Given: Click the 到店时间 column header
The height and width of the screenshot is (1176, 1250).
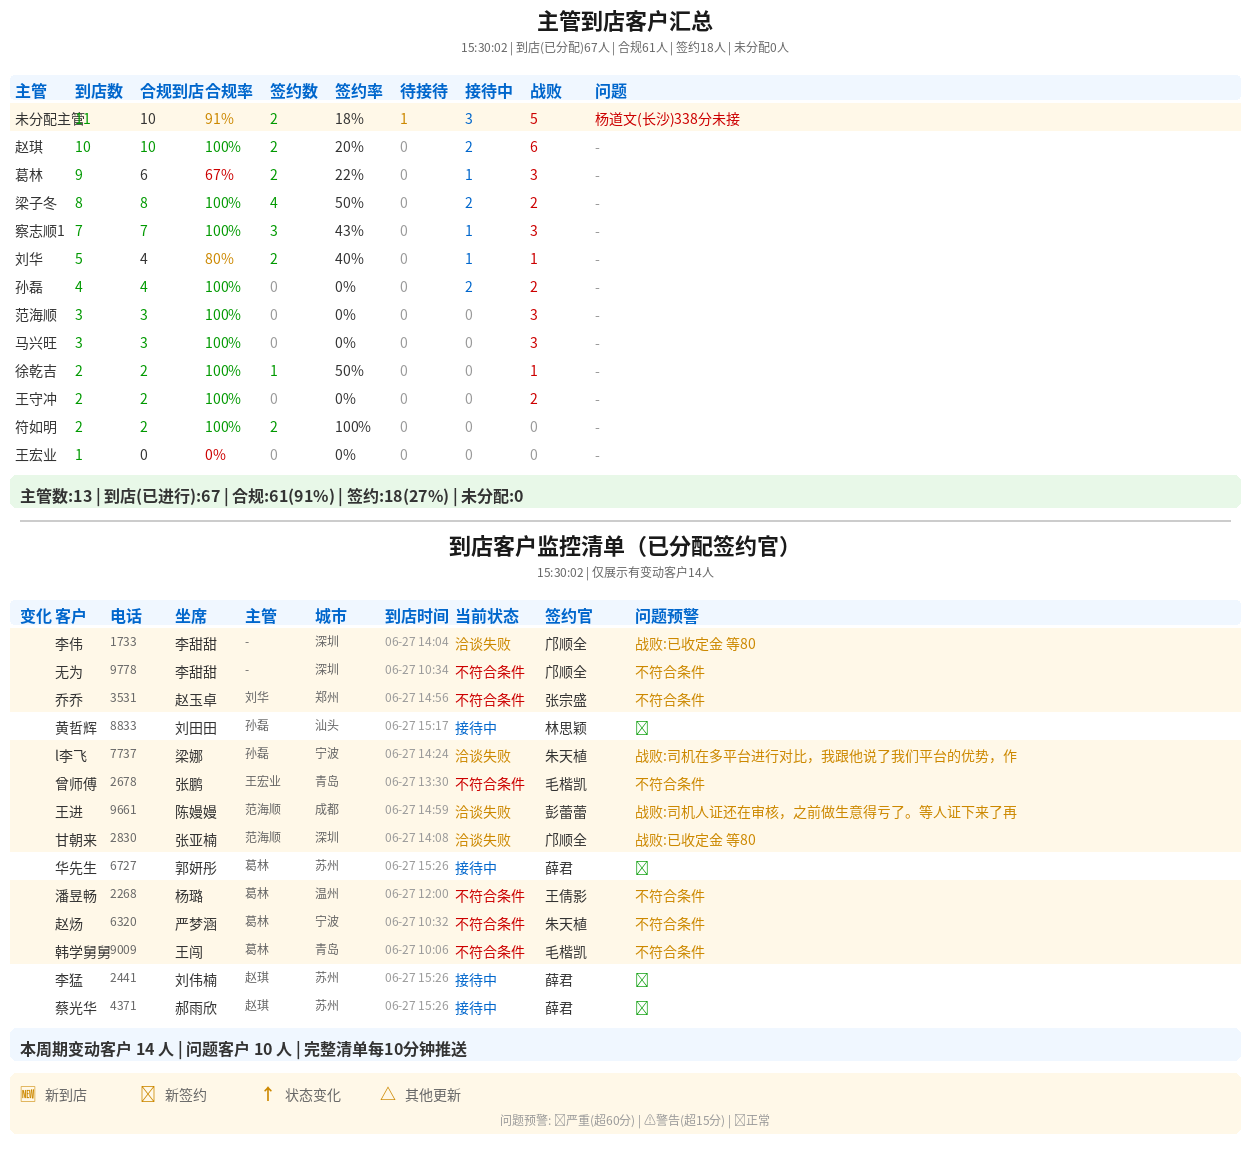Looking at the screenshot, I should coord(417,616).
